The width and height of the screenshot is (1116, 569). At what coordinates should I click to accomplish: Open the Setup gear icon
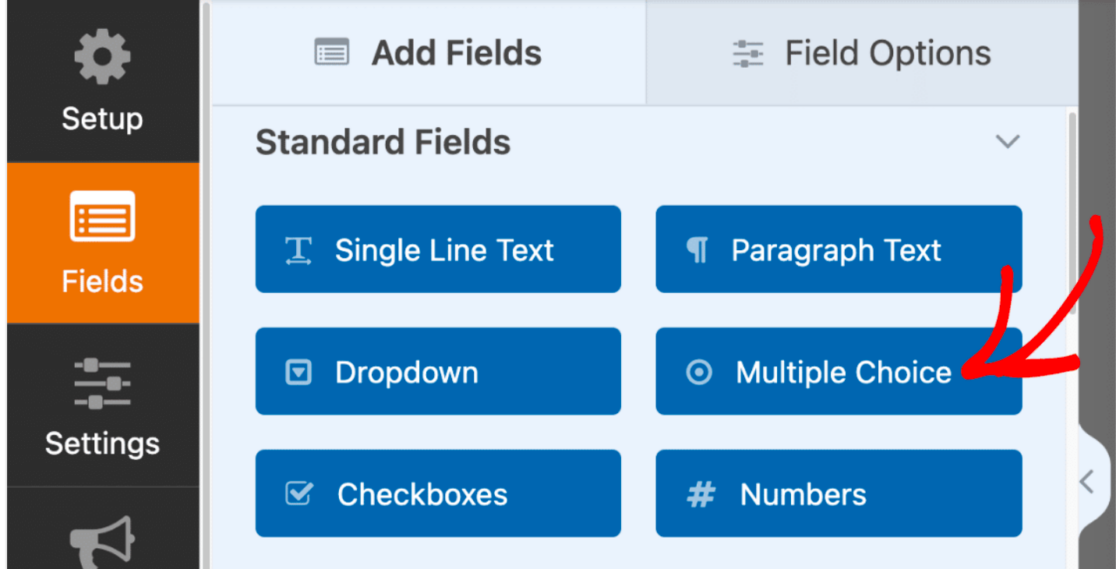pyautogui.click(x=102, y=58)
